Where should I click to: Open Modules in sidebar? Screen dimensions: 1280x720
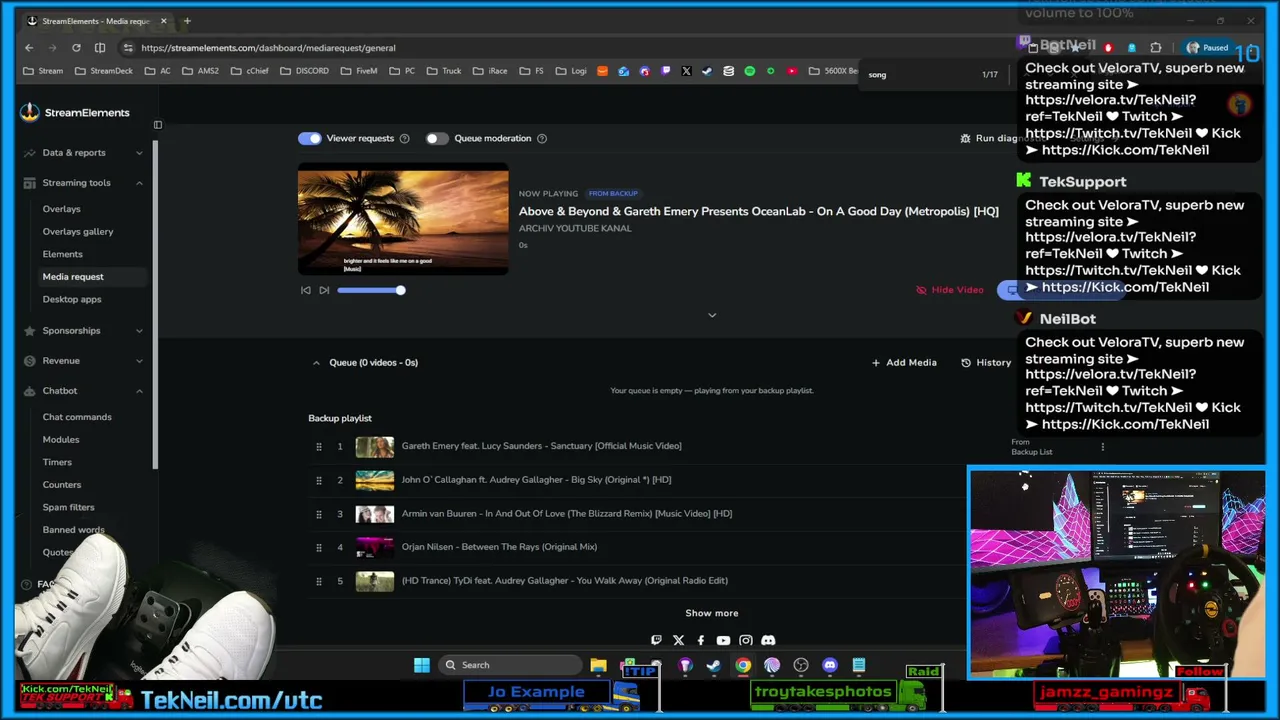61,440
